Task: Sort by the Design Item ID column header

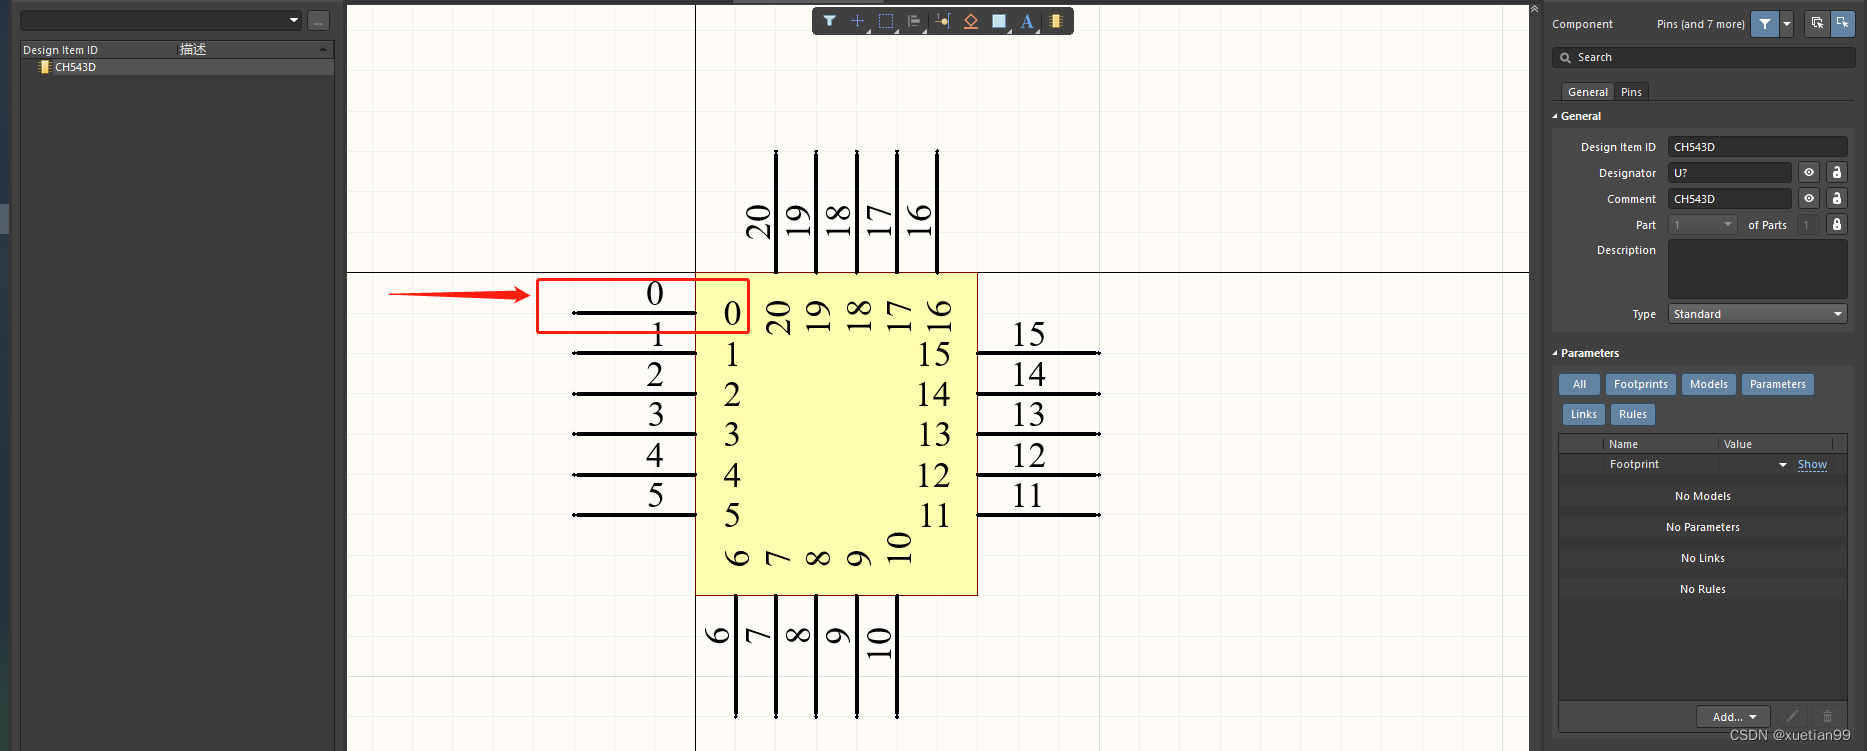Action: tap(98, 49)
